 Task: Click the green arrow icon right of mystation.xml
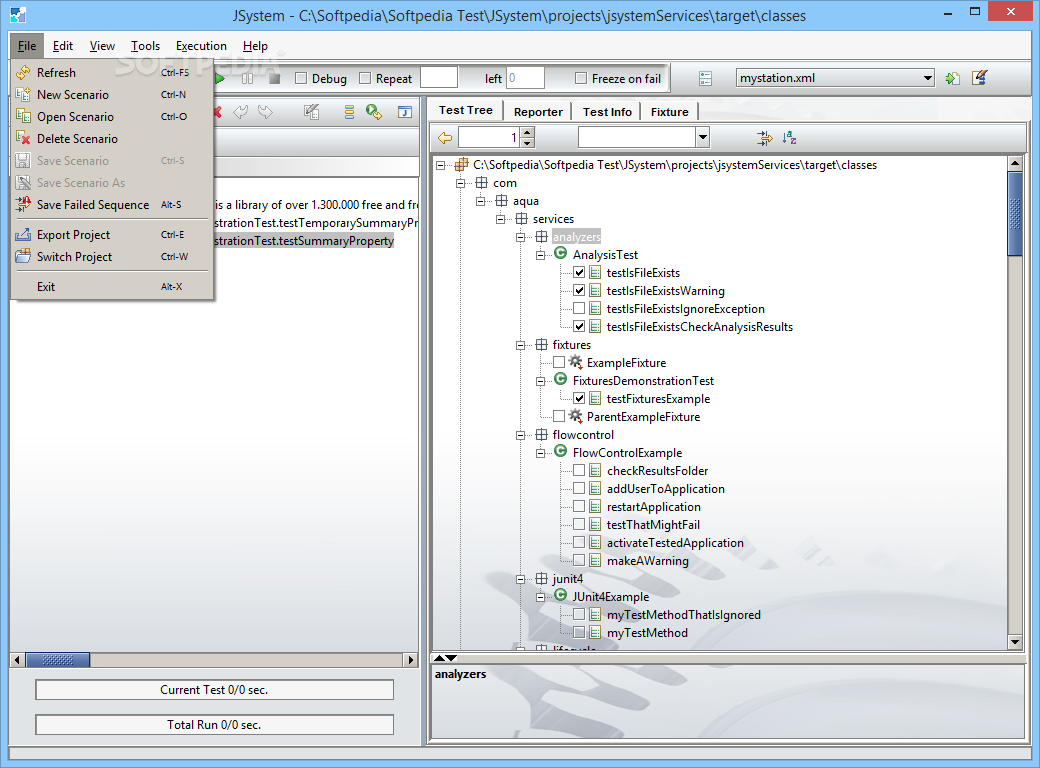point(952,78)
